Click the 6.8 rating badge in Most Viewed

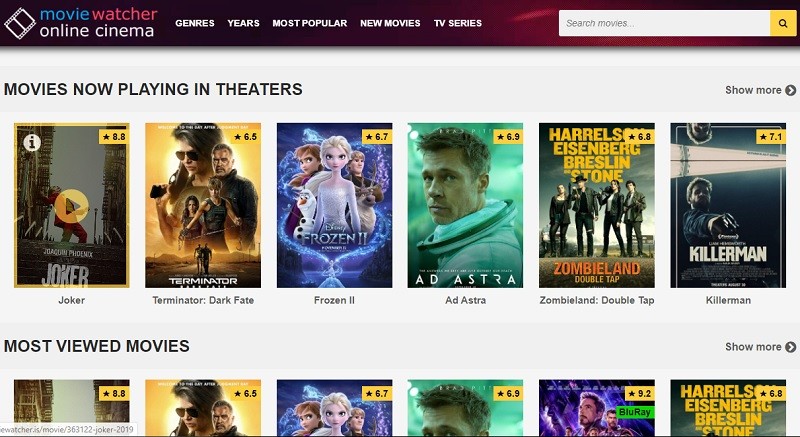tap(771, 394)
